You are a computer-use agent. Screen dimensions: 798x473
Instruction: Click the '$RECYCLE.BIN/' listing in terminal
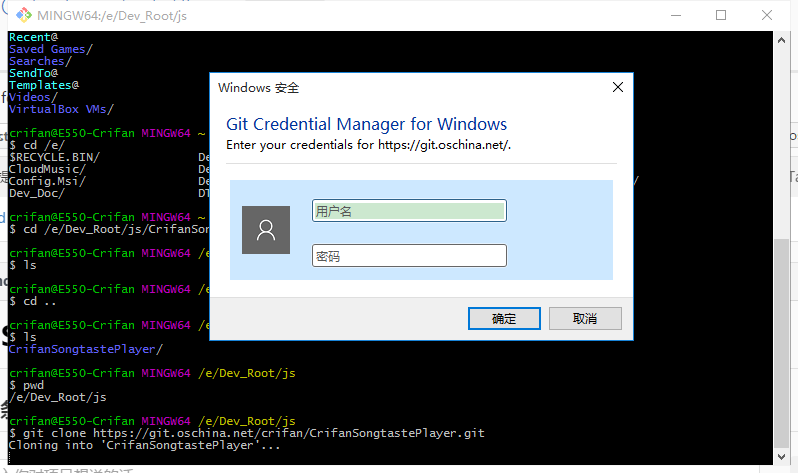(54, 157)
